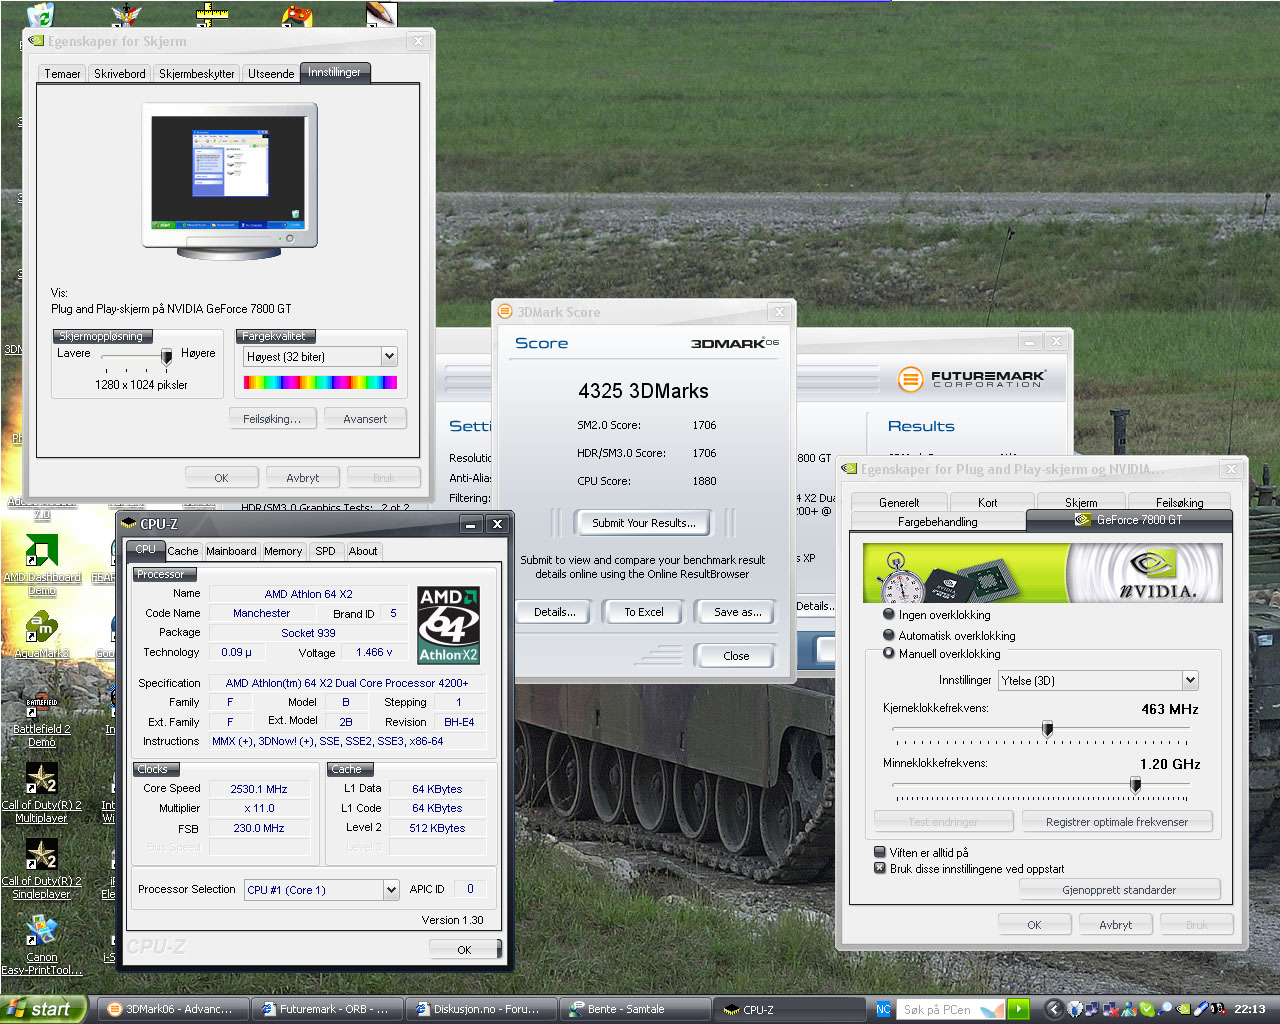The height and width of the screenshot is (1024, 1280).
Task: Open the SPD tab in CPU-Z
Action: (x=325, y=551)
